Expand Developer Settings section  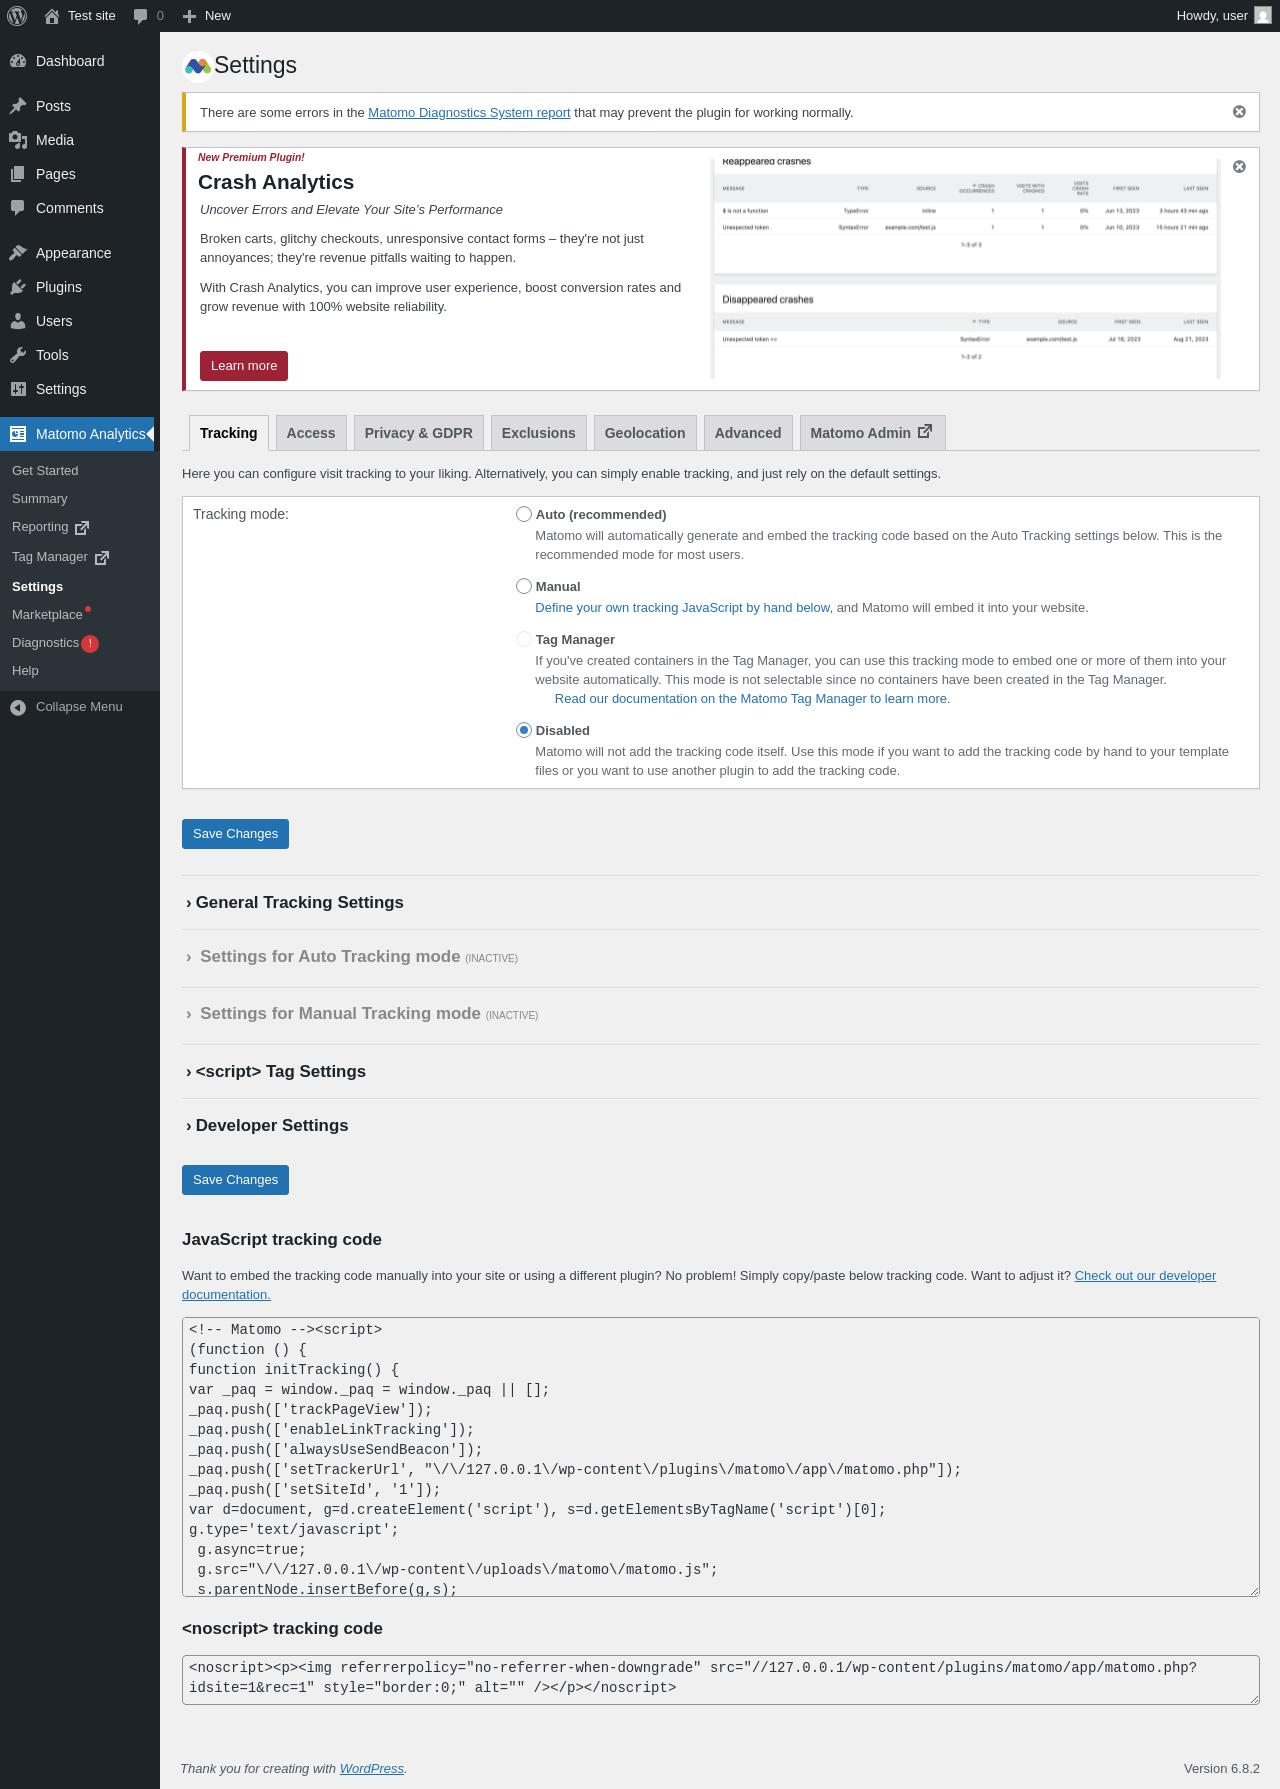pos(267,1125)
